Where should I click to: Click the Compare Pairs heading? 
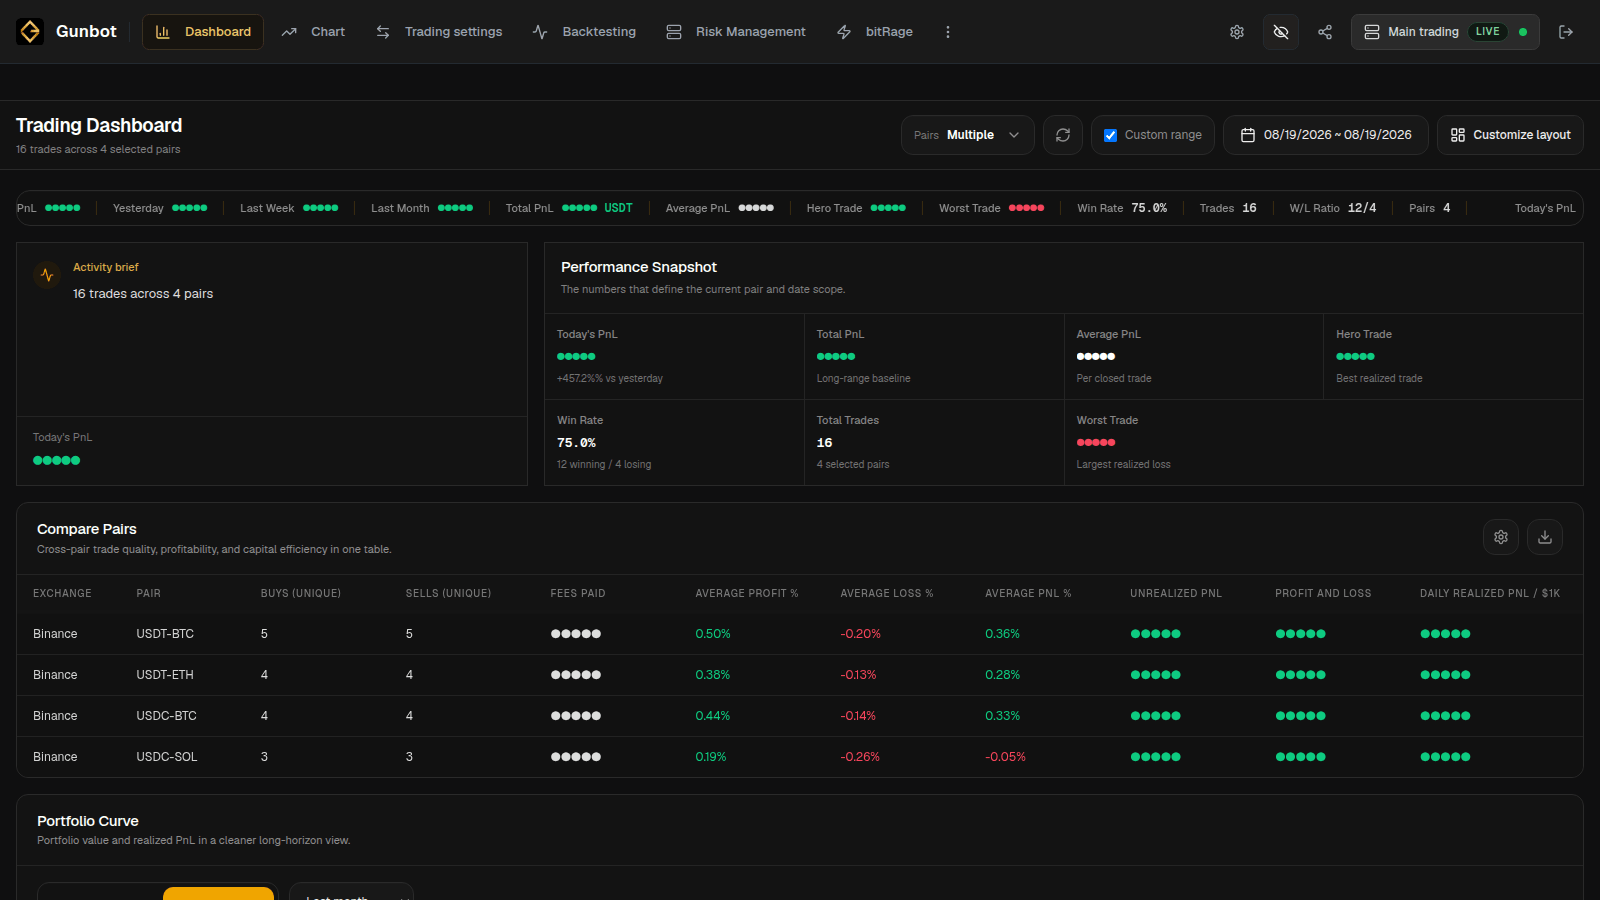pyautogui.click(x=87, y=529)
